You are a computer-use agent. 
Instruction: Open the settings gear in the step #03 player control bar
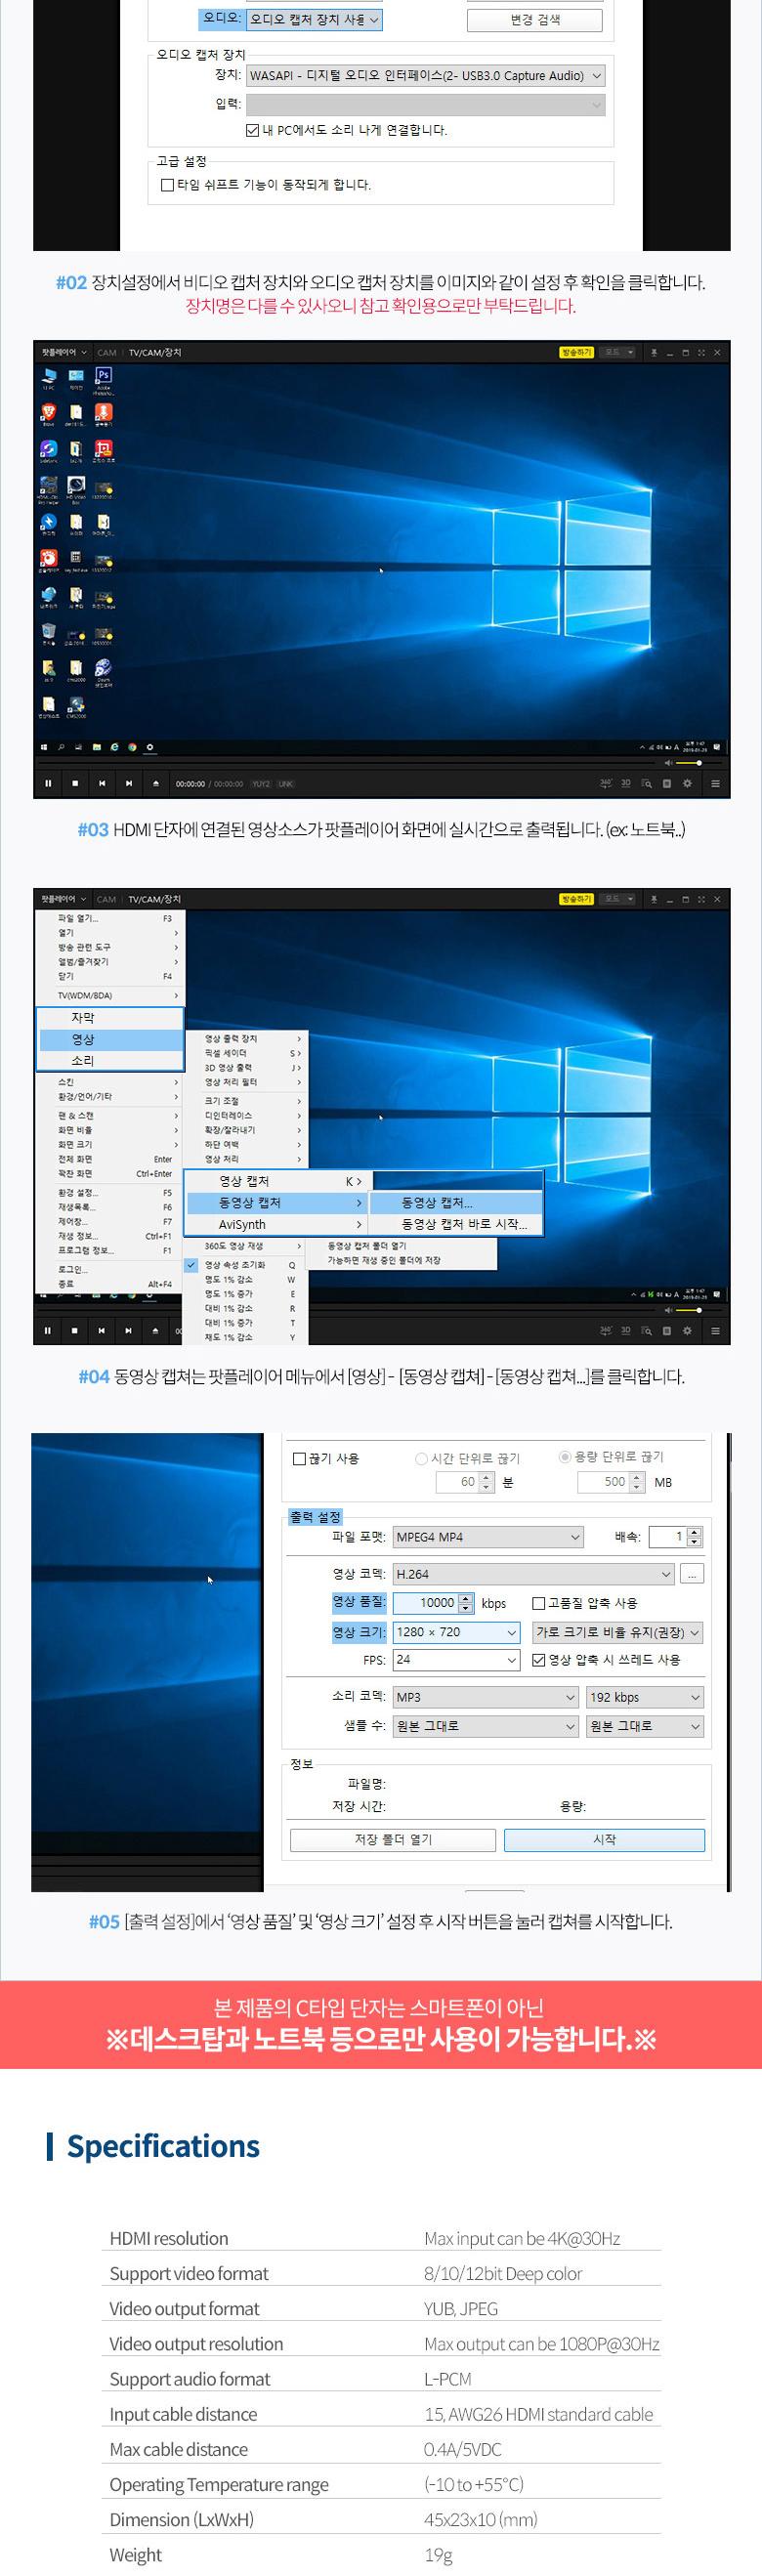pyautogui.click(x=687, y=783)
